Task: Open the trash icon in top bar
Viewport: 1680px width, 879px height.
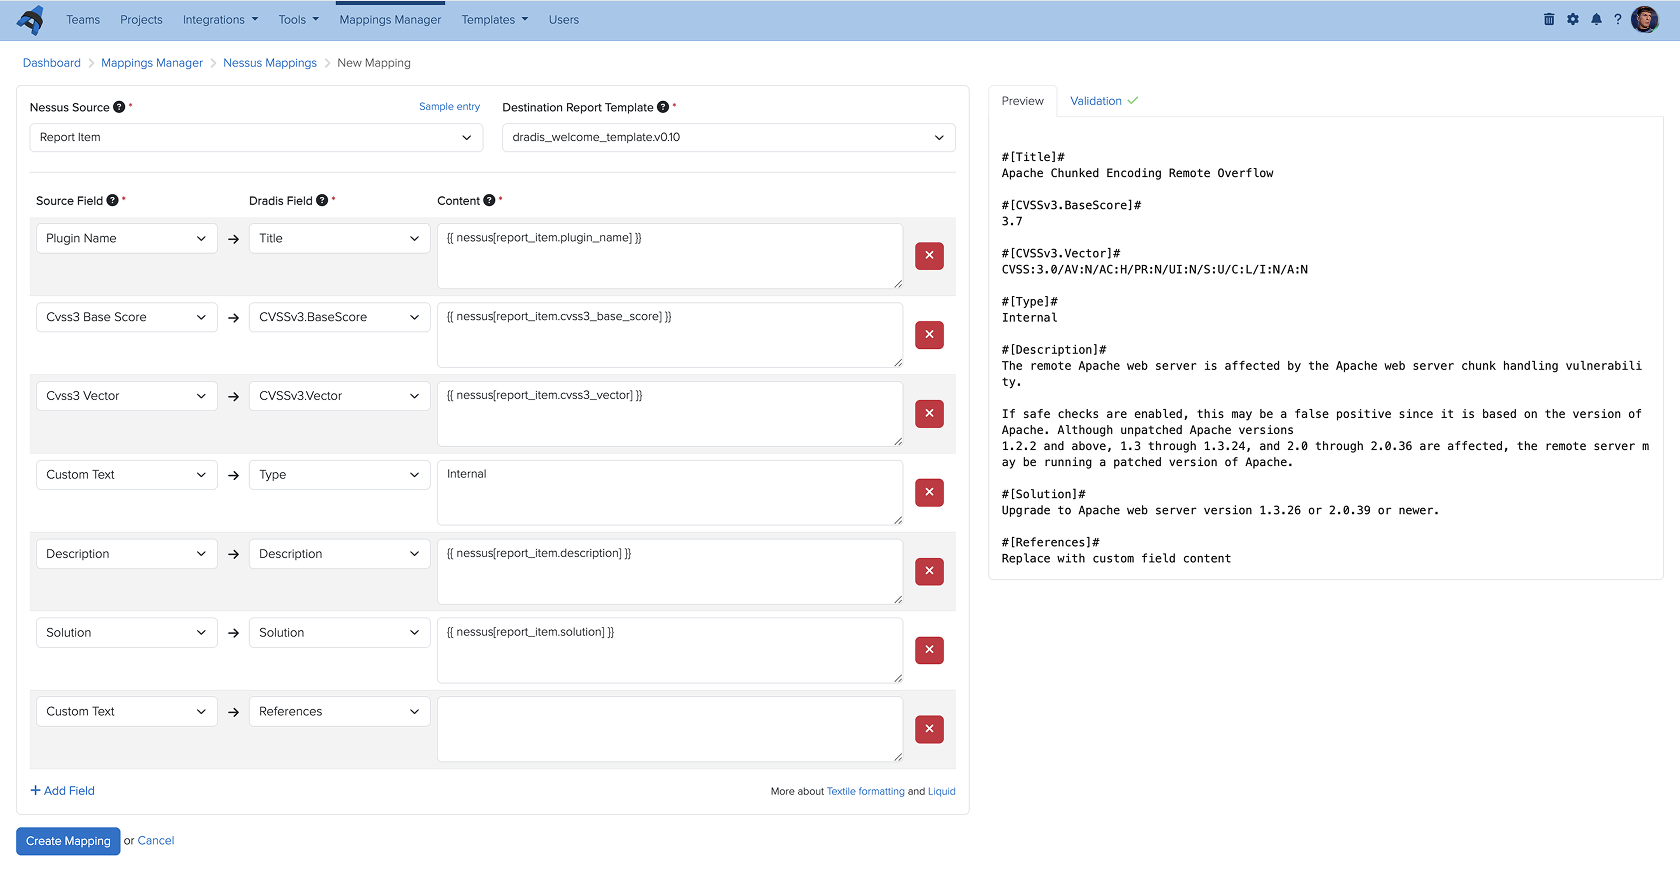Action: (x=1549, y=19)
